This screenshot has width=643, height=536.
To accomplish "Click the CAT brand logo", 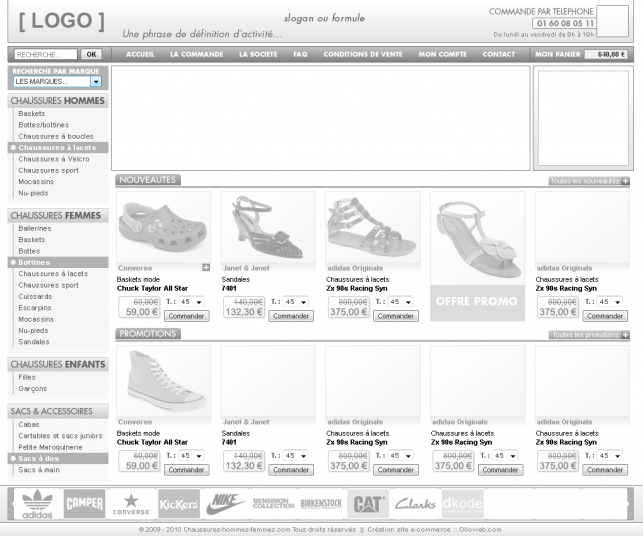I will (368, 503).
